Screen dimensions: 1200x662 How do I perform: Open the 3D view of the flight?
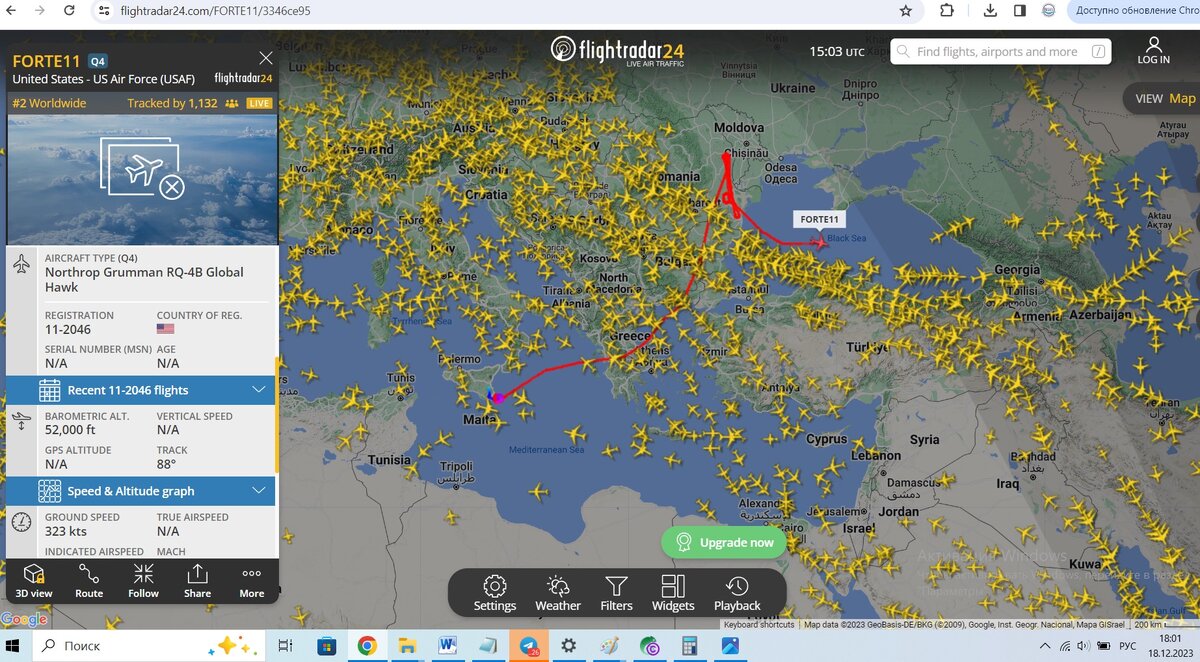pyautogui.click(x=34, y=580)
